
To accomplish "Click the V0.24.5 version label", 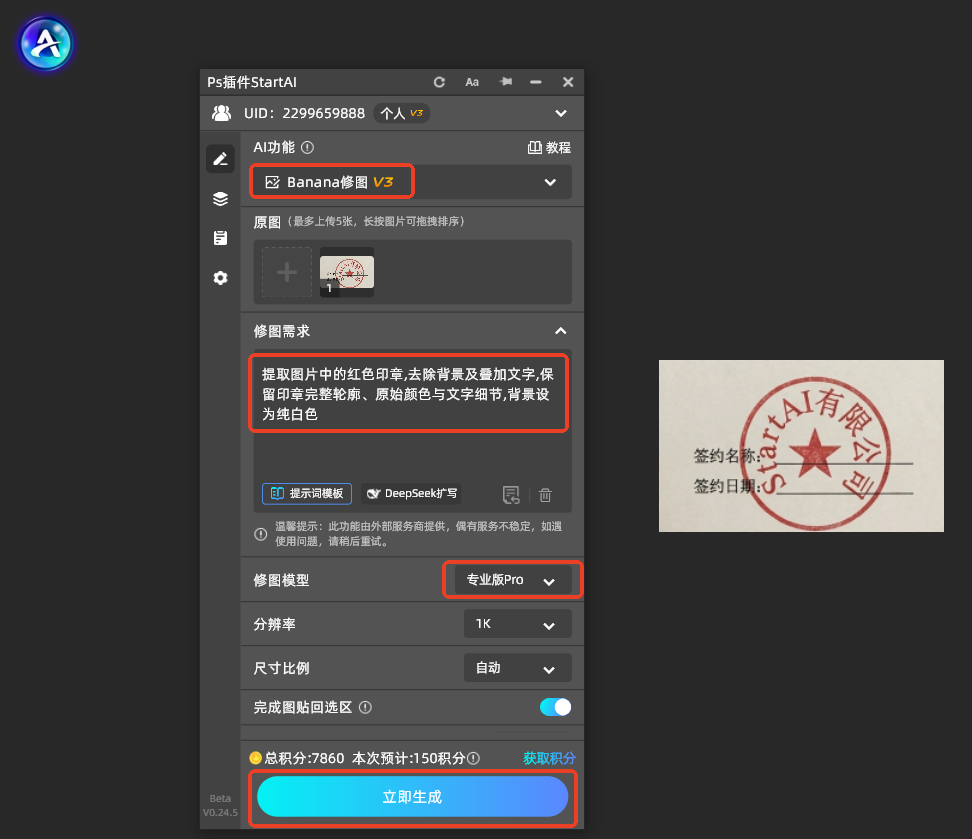I will [220, 812].
